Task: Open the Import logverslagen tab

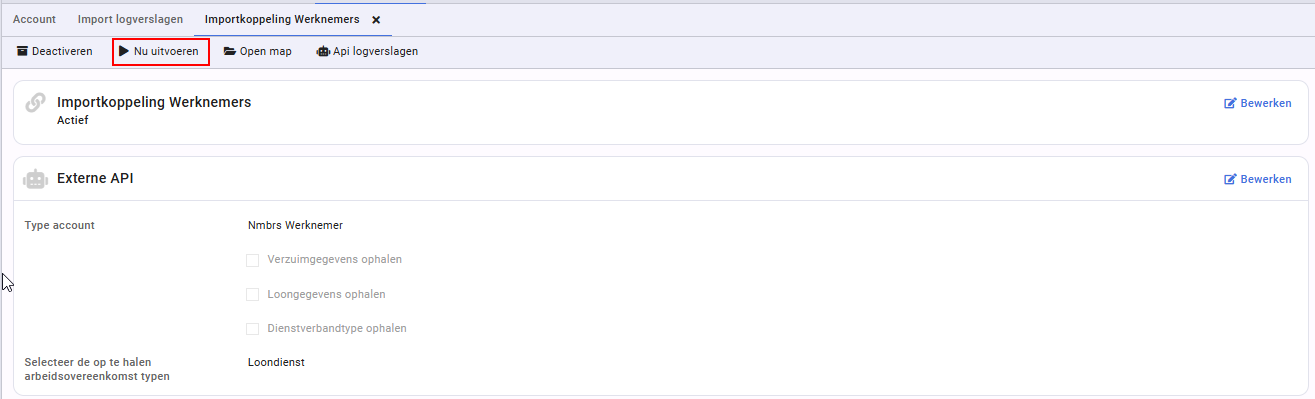Action: (x=130, y=19)
